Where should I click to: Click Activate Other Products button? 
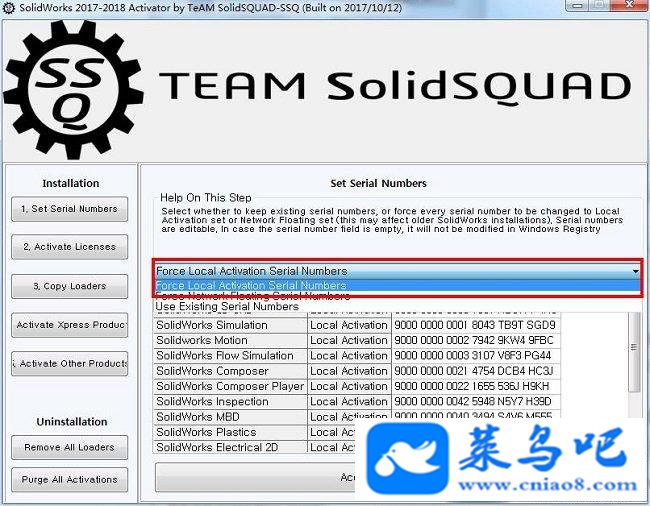(x=69, y=363)
